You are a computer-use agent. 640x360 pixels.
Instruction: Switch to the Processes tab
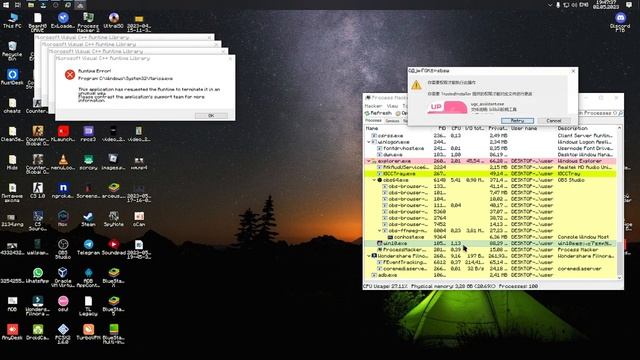tap(373, 121)
